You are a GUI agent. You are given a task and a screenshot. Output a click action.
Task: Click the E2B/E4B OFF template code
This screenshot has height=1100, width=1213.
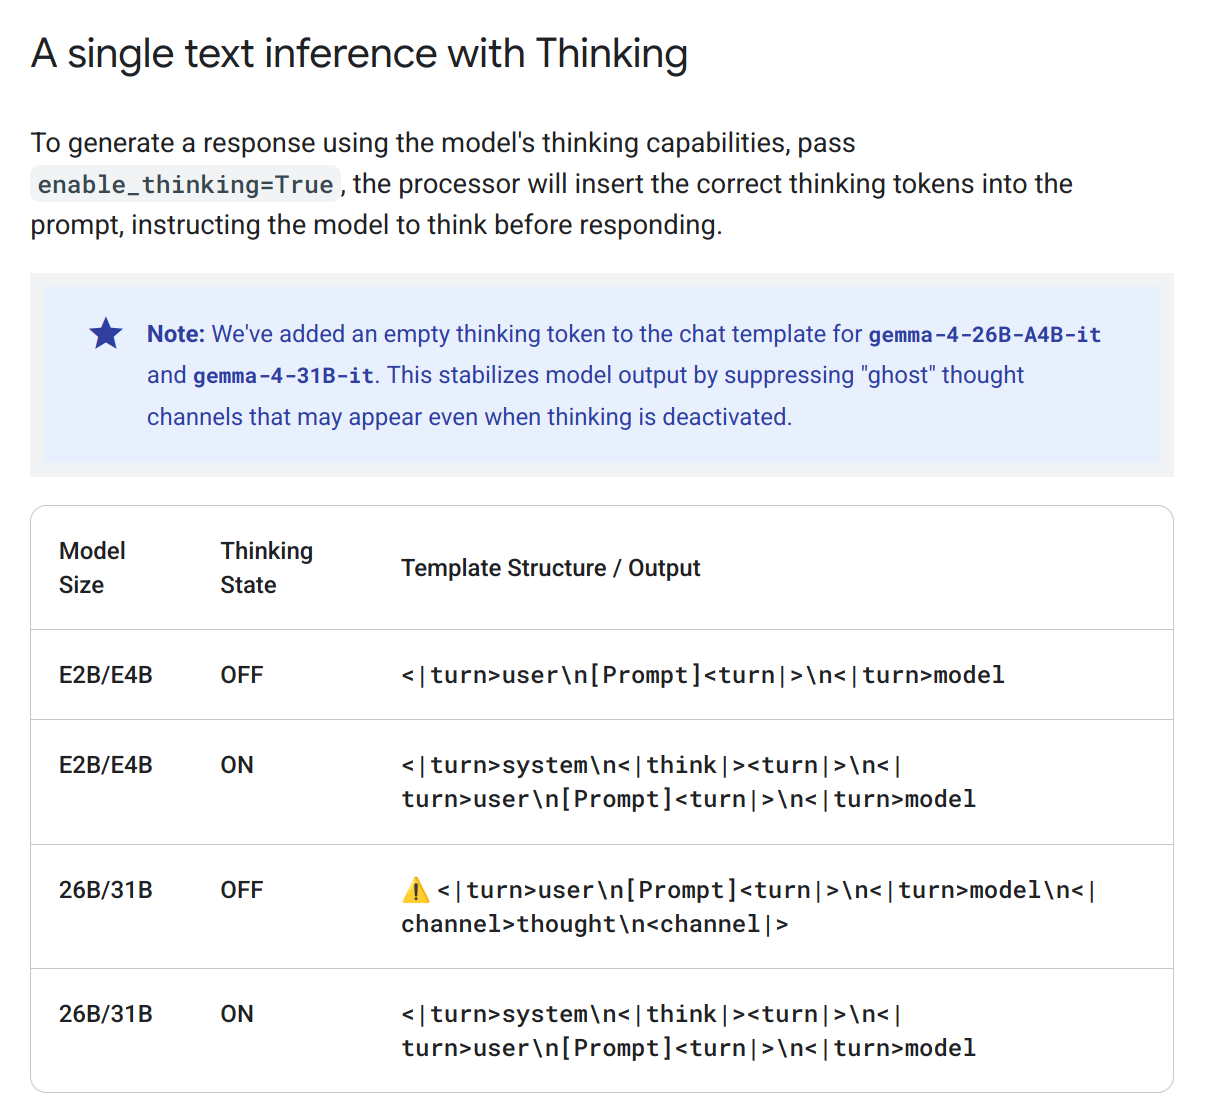[x=703, y=675]
